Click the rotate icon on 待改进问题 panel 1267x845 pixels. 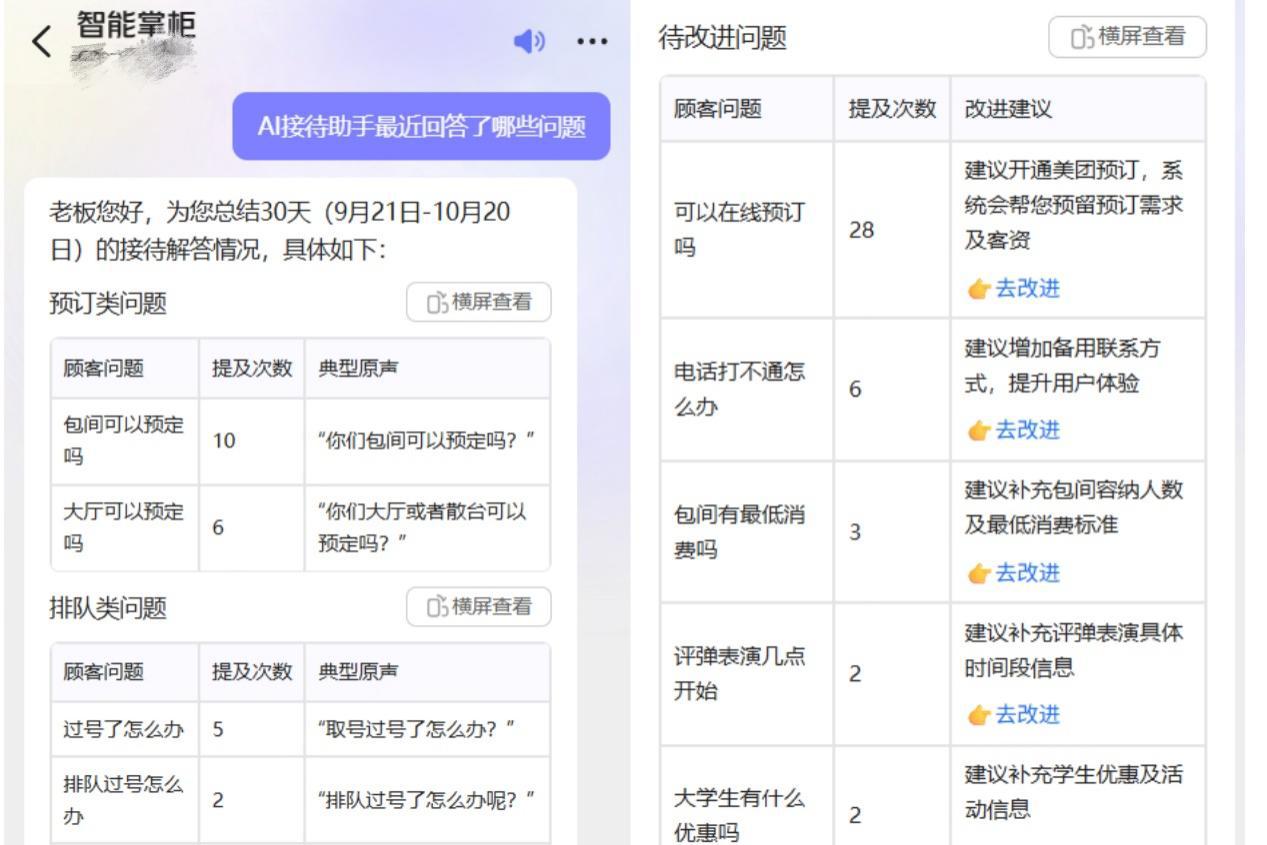[1081, 37]
